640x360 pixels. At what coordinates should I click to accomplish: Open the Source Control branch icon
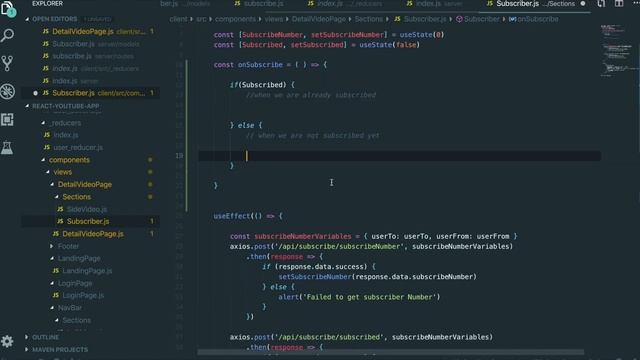7,63
